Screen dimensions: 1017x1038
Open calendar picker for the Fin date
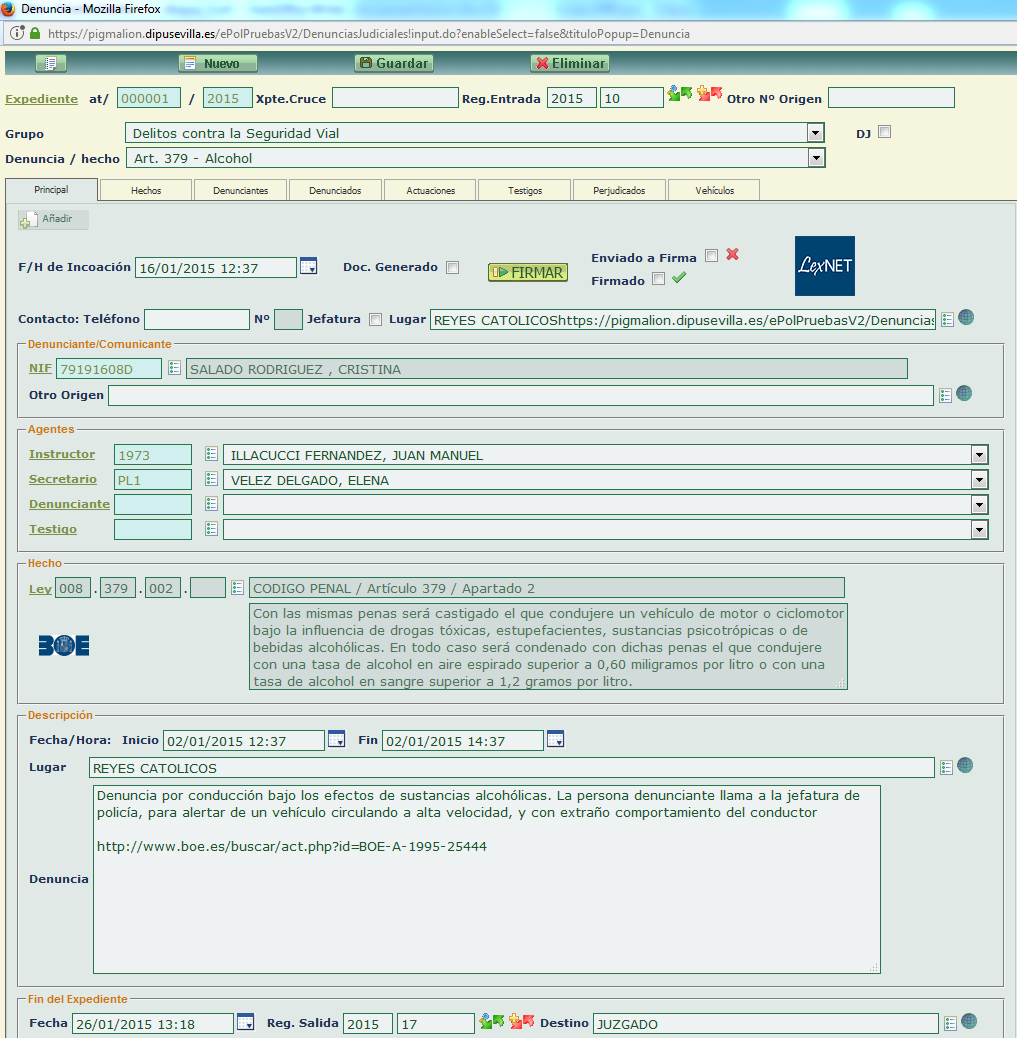click(555, 740)
